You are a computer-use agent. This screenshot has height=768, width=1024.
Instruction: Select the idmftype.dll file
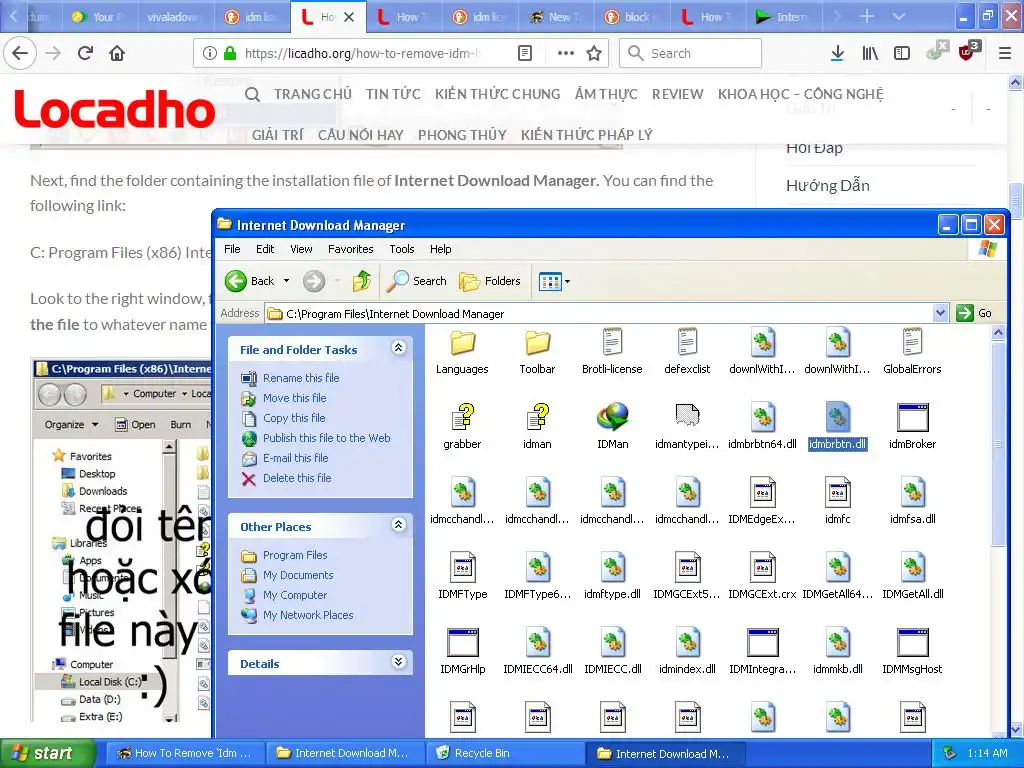pos(612,577)
